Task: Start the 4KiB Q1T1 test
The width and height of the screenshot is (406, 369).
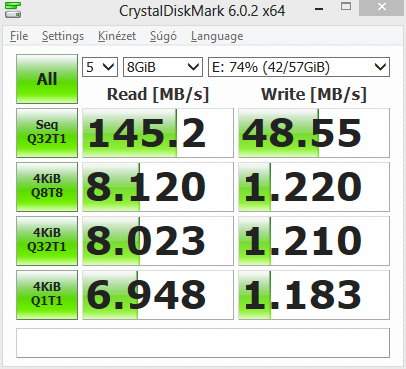Action: click(47, 295)
